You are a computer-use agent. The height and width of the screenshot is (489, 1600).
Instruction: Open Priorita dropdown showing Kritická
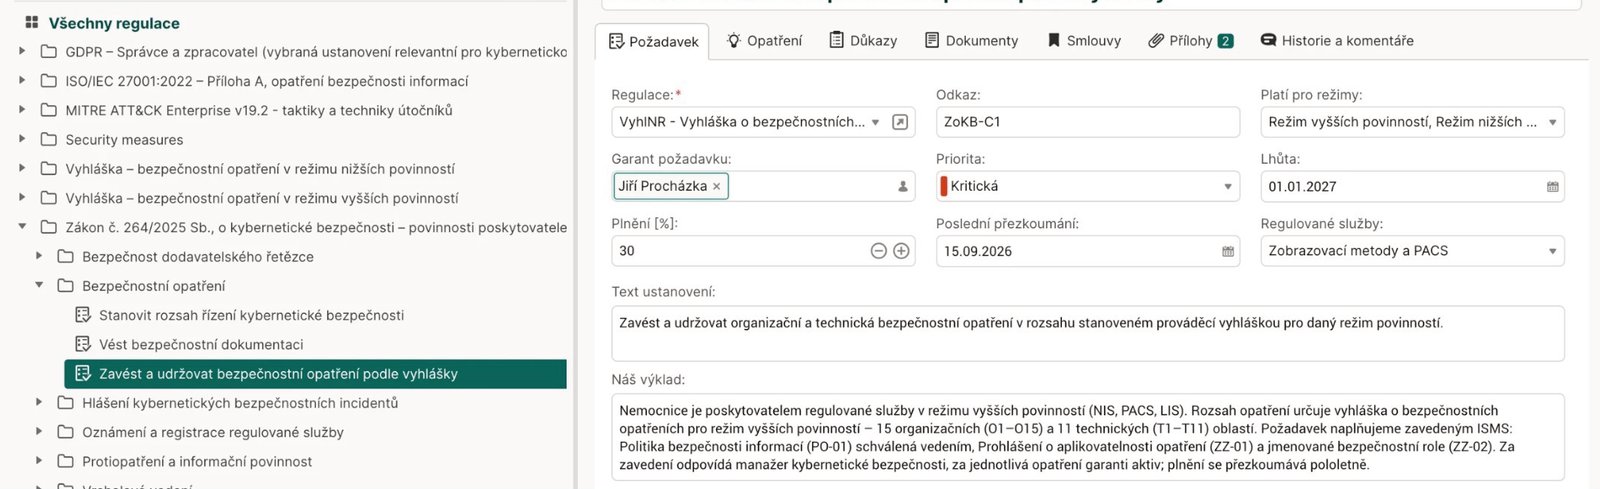coord(1087,186)
